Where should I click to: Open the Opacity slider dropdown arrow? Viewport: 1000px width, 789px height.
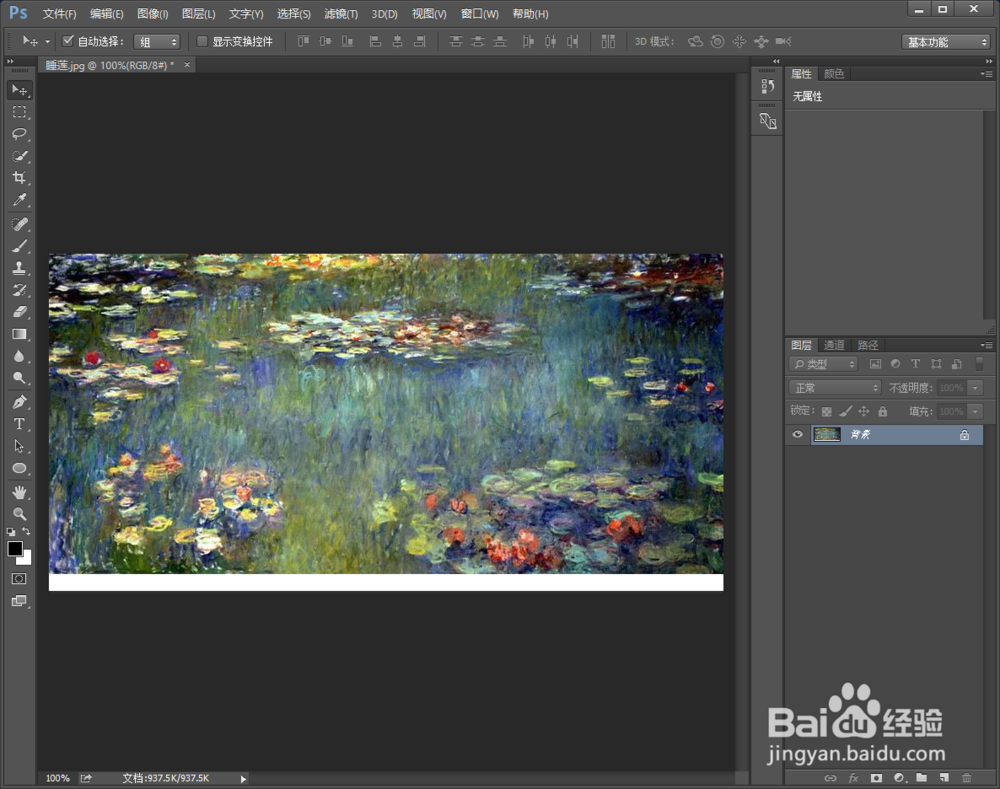(975, 387)
